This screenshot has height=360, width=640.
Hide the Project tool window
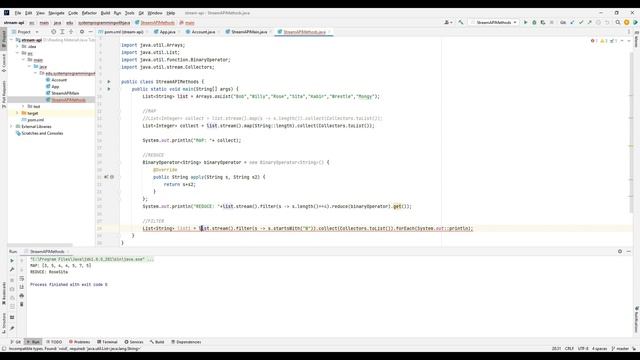(x=90, y=32)
